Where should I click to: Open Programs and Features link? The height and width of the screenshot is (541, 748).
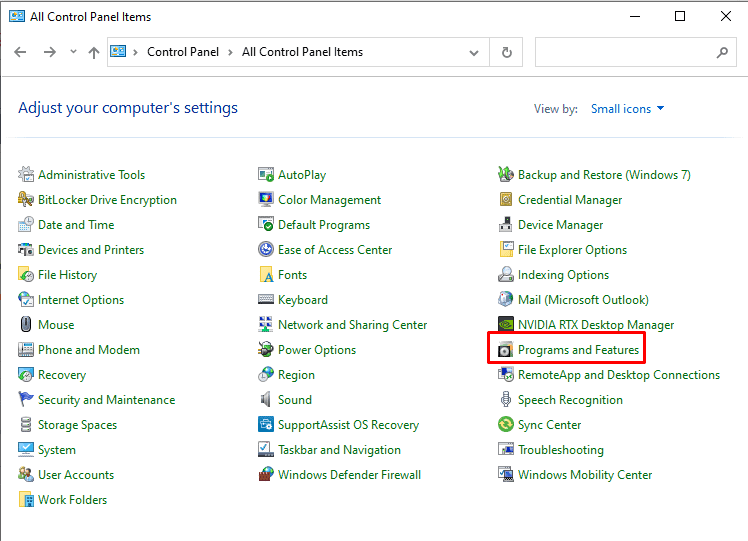pyautogui.click(x=578, y=350)
